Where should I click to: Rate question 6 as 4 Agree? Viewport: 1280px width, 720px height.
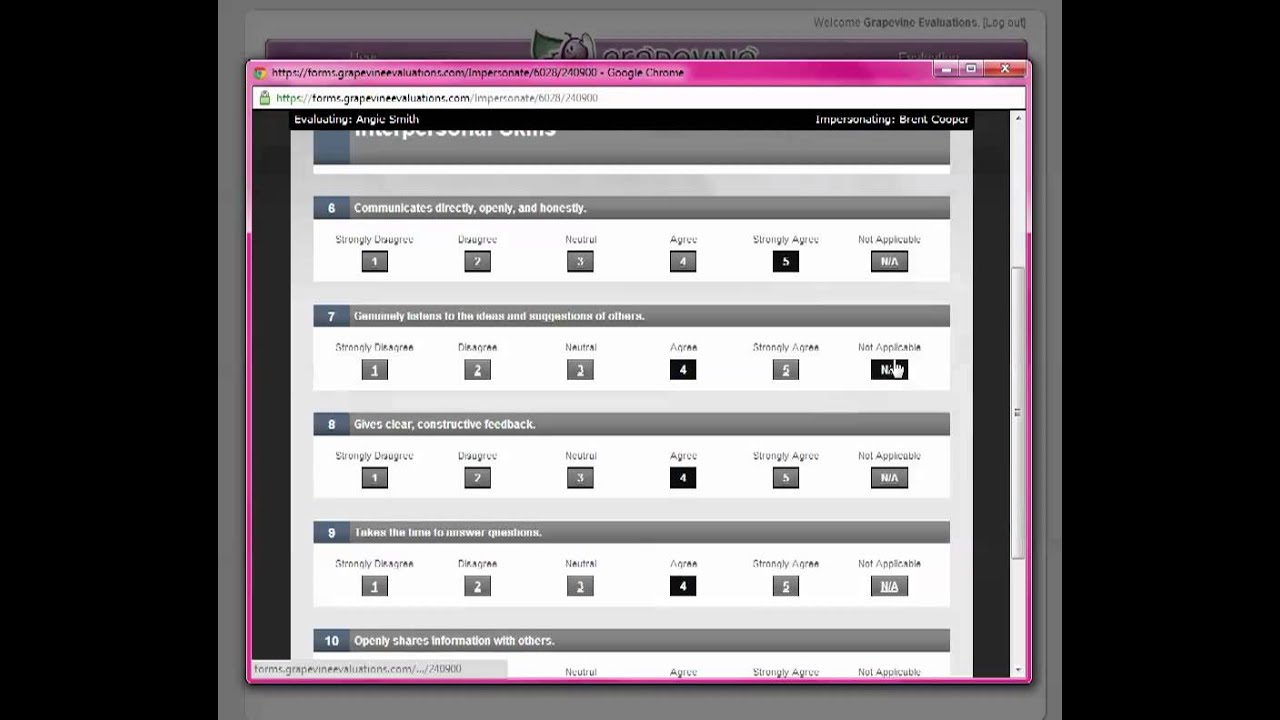683,262
